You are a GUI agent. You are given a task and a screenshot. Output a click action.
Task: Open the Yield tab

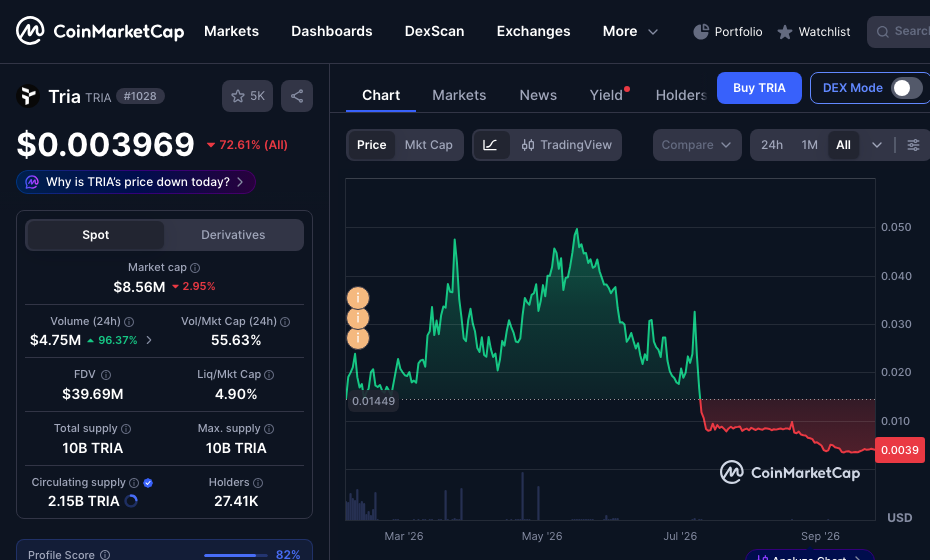606,95
